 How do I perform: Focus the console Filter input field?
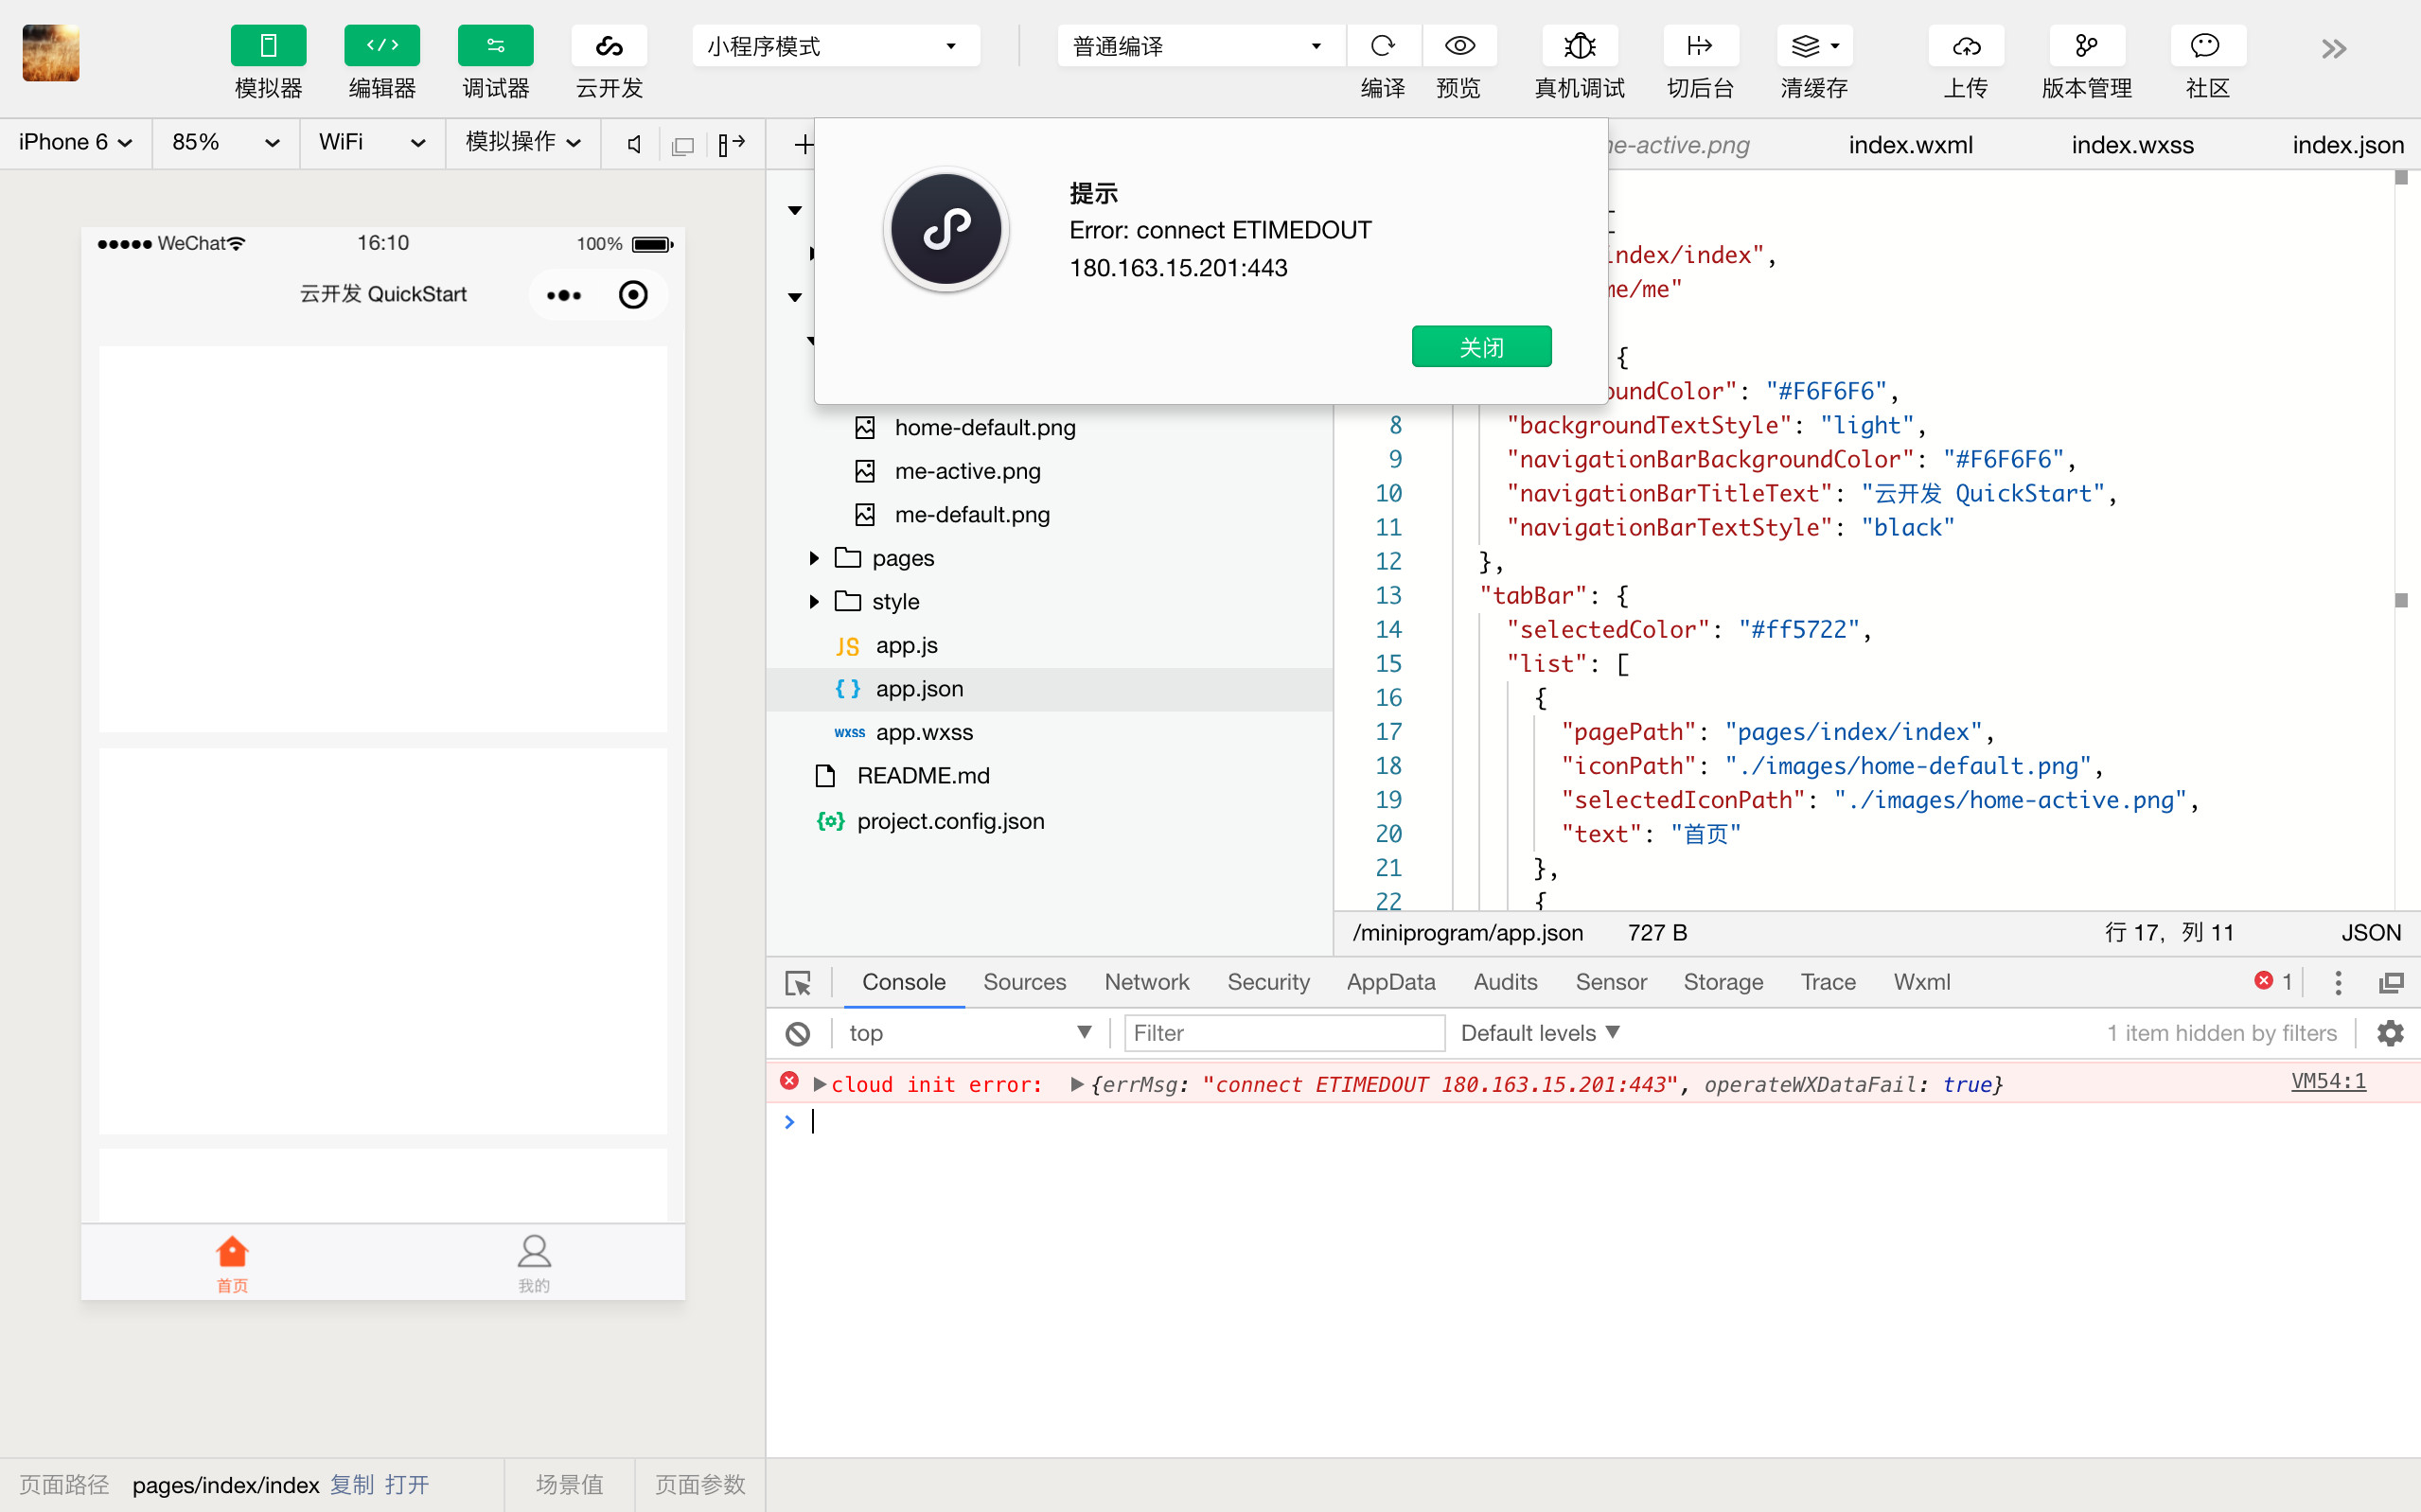tap(1284, 1034)
